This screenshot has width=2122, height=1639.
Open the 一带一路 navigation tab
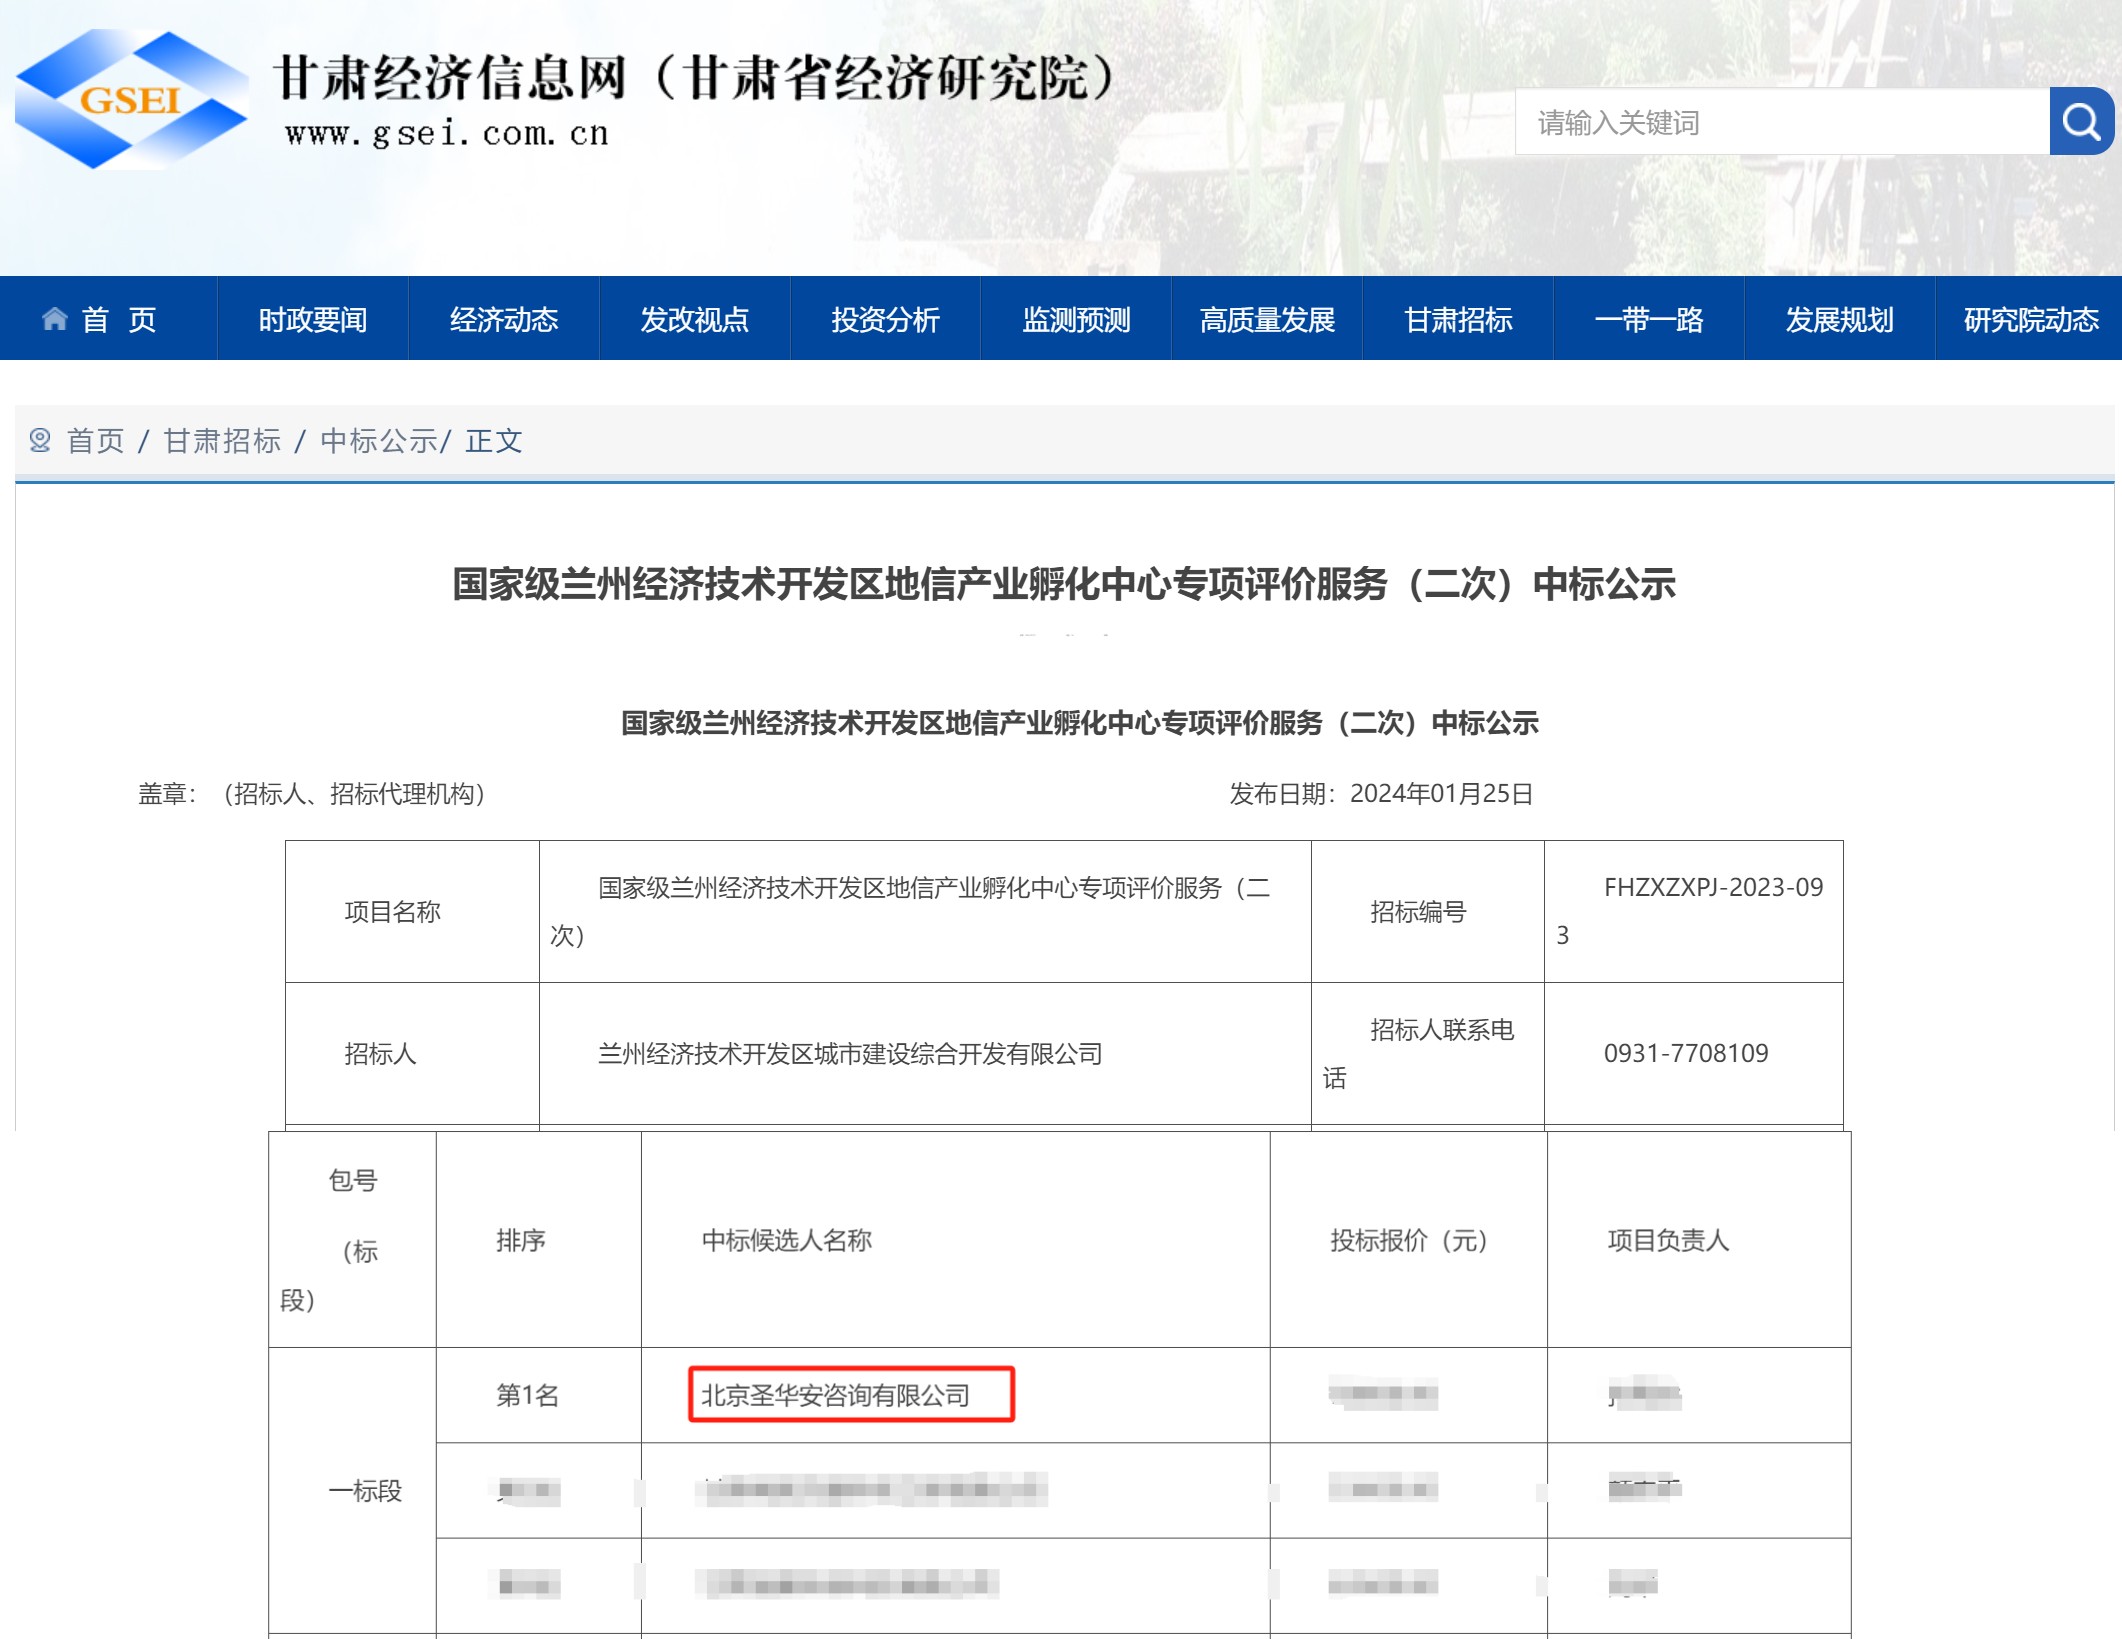point(1649,320)
